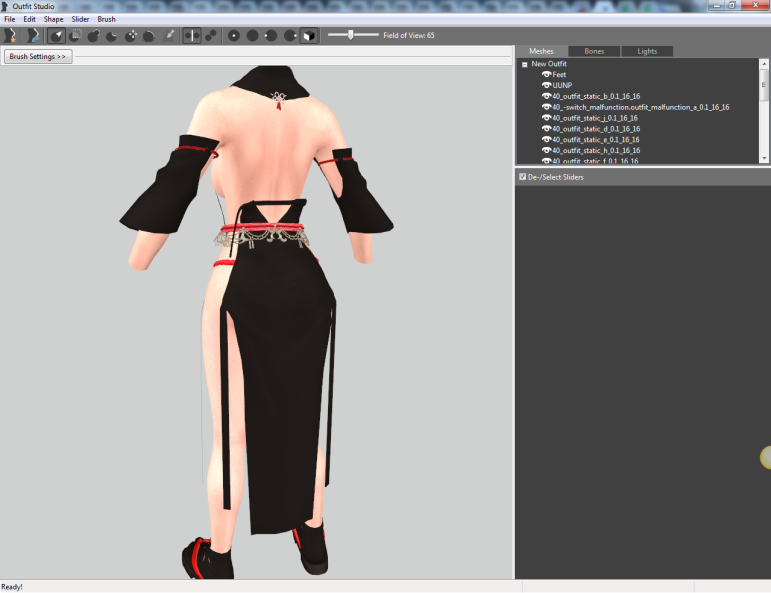The image size is (771, 593).
Task: Toggle X-Mirror brush mode
Action: [192, 35]
